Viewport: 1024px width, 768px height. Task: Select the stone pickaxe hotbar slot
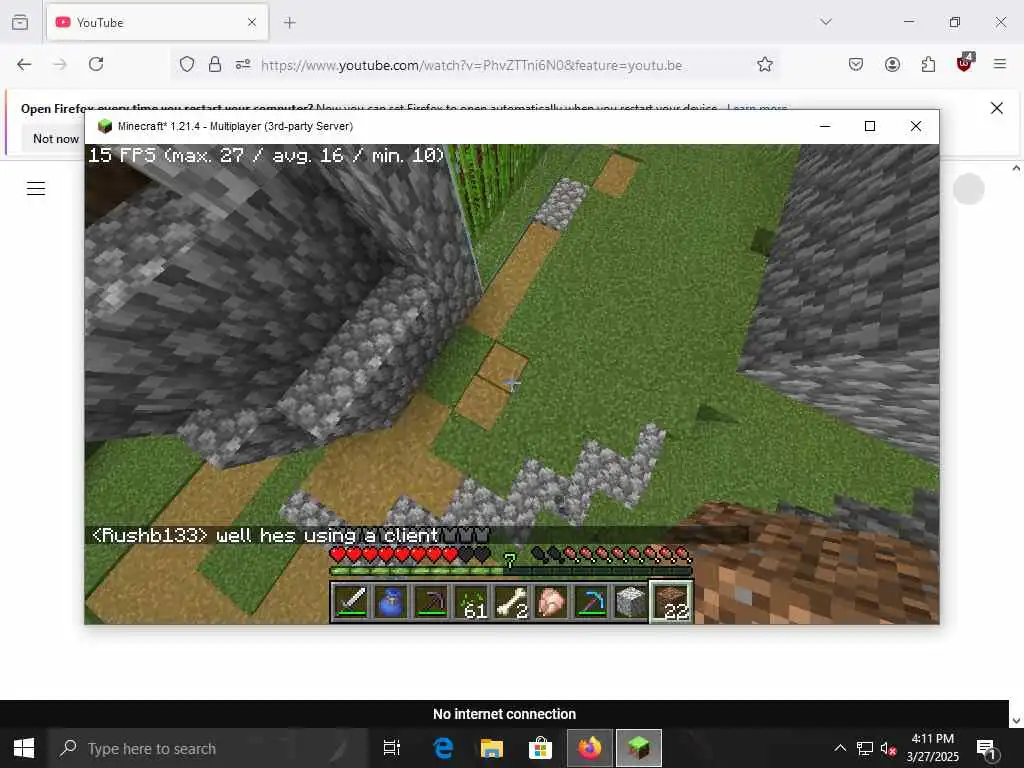click(x=431, y=601)
